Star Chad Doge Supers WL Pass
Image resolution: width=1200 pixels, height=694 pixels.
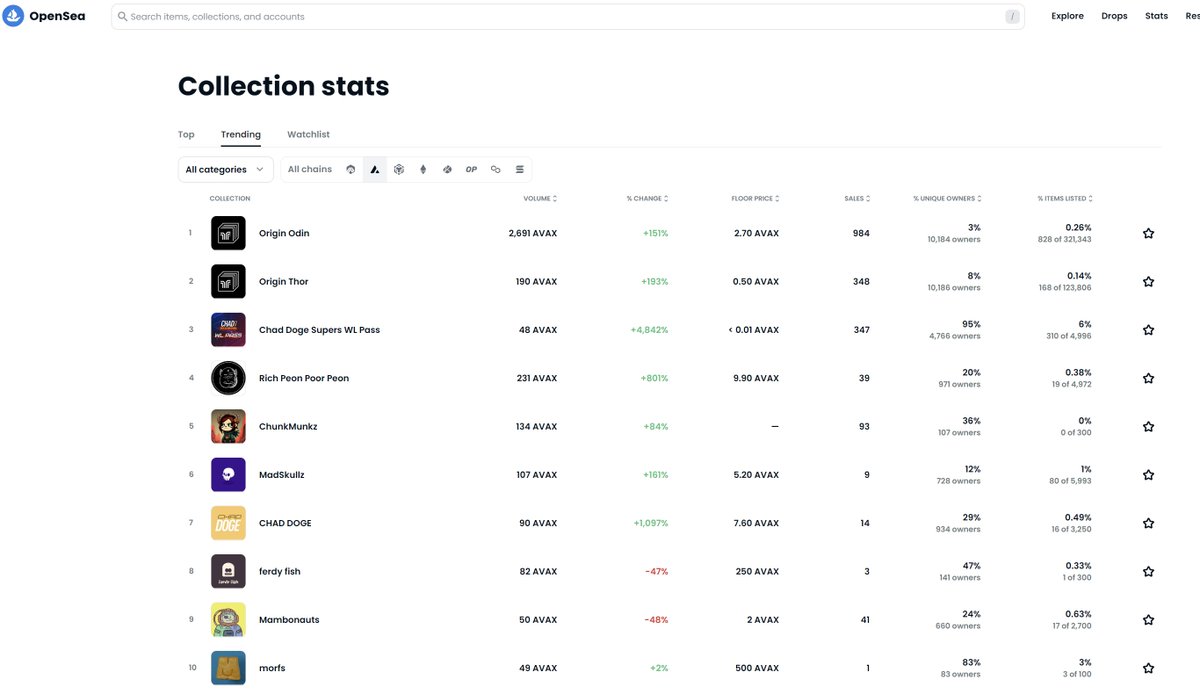pyautogui.click(x=1148, y=330)
